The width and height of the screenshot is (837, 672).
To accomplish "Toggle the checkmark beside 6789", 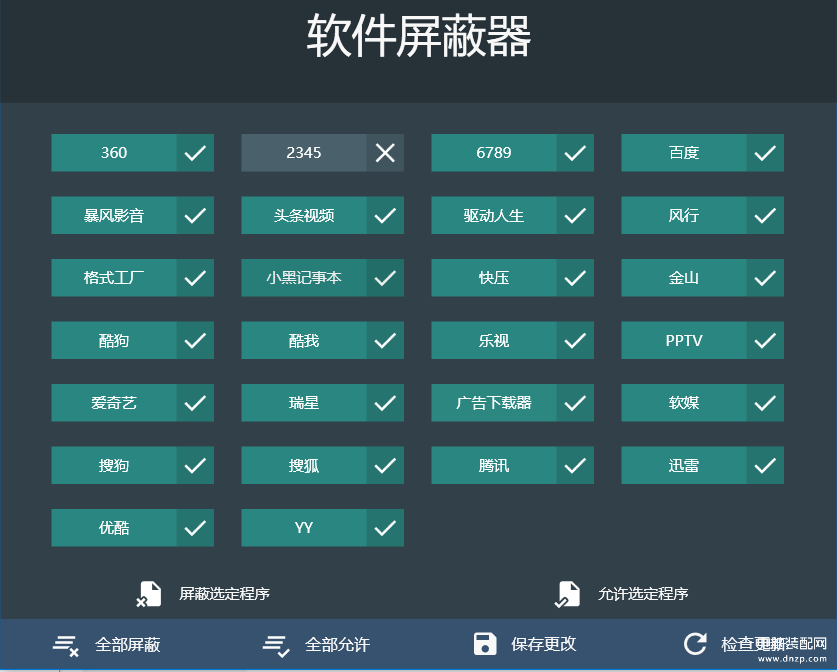I will click(575, 153).
